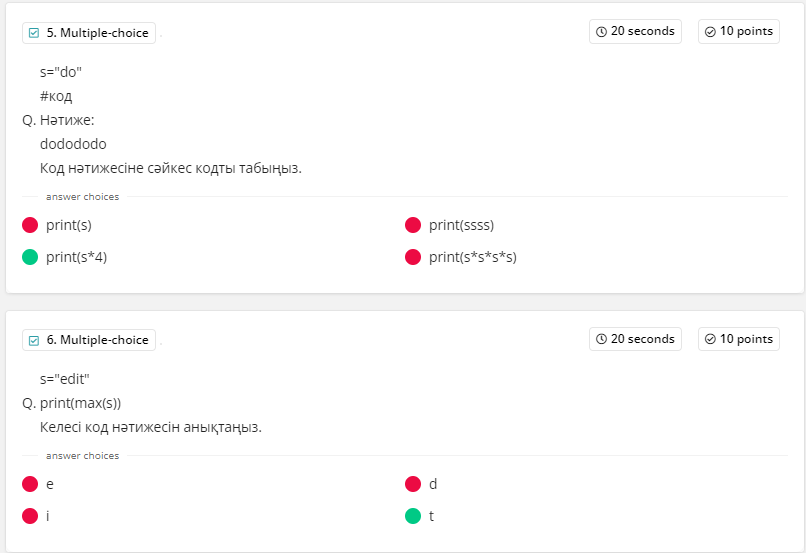Click the '5. Multiple-choice' question type label
806x553 pixels.
tap(97, 33)
